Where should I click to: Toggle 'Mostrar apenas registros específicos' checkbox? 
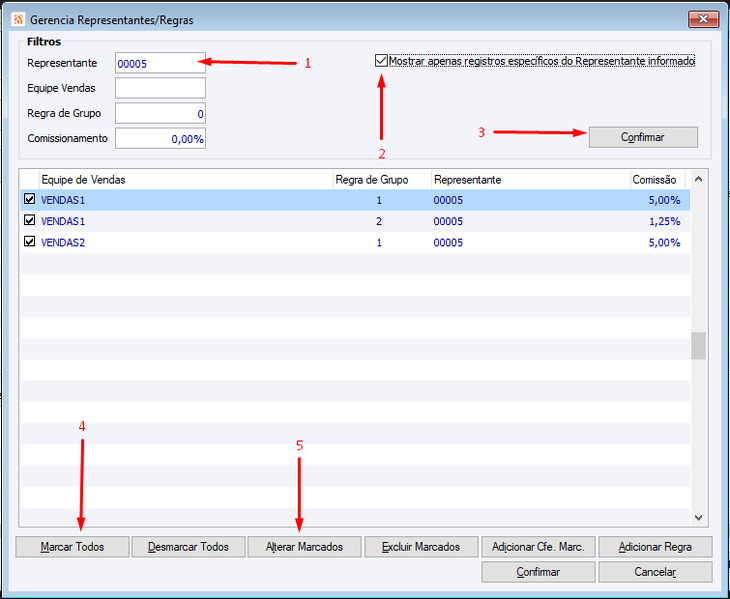(x=381, y=61)
